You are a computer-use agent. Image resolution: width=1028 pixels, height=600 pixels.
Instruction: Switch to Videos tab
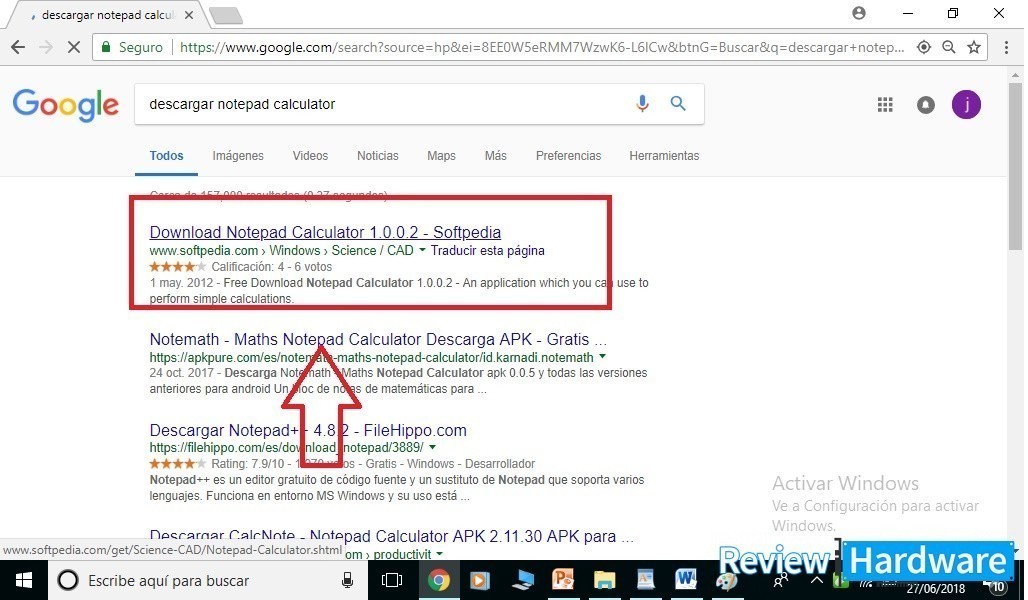[310, 155]
